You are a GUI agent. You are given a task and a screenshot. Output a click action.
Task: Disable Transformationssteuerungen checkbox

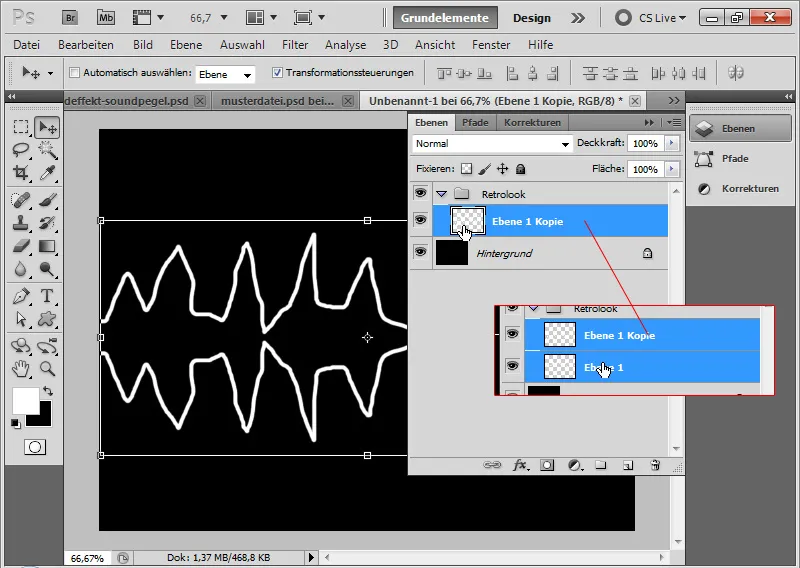click(277, 72)
